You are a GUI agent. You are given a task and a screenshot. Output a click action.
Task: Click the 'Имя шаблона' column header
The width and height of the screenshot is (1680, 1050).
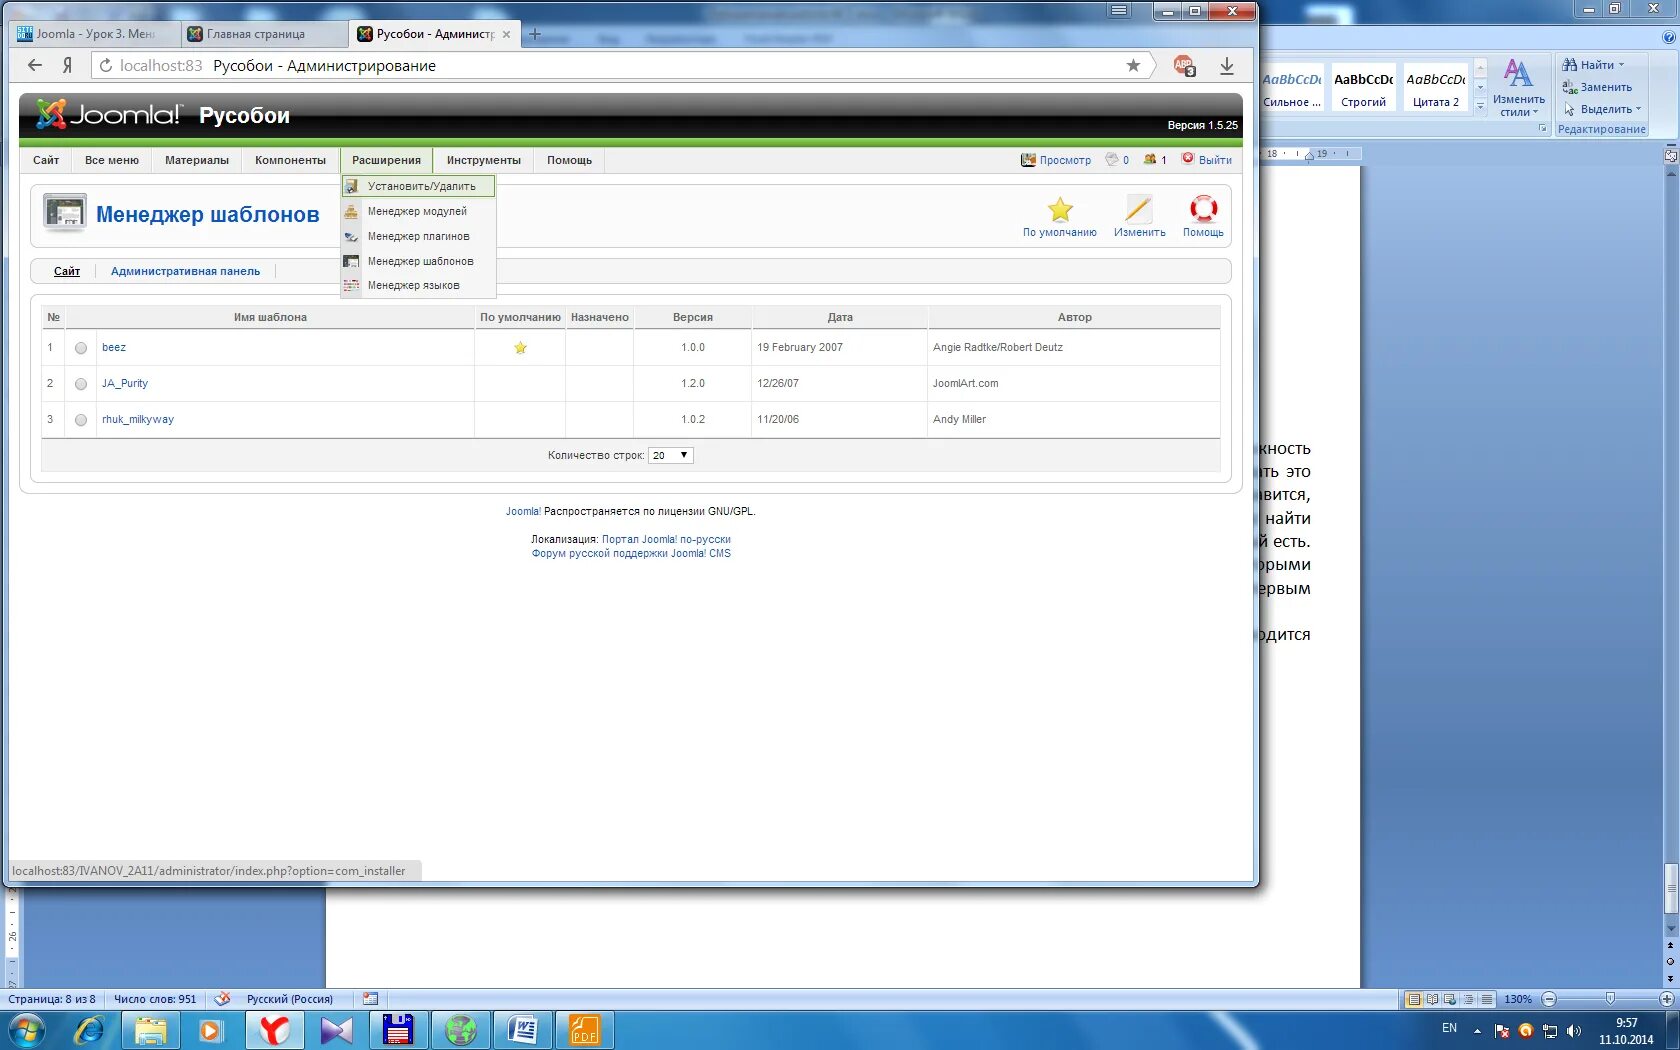pos(270,317)
